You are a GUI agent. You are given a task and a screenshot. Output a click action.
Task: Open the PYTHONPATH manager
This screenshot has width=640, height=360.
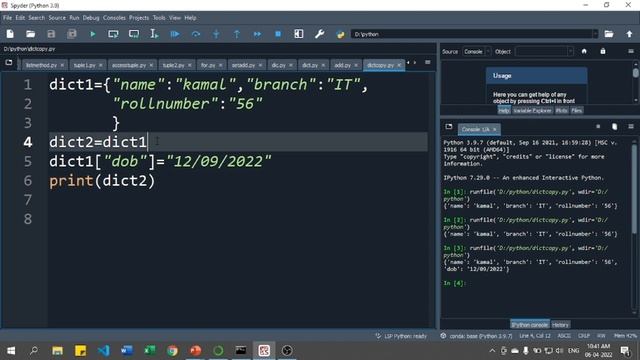340,34
